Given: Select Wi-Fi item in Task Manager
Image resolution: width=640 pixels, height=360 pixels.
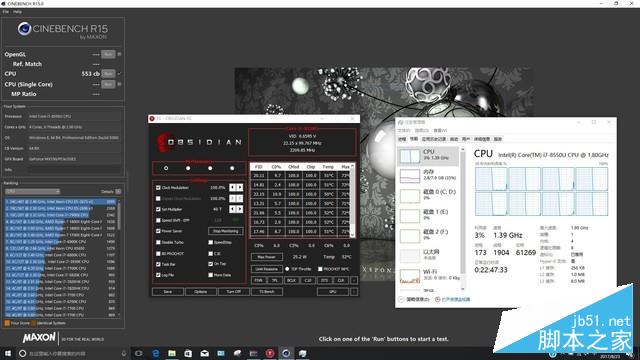Looking at the screenshot, I should (428, 275).
